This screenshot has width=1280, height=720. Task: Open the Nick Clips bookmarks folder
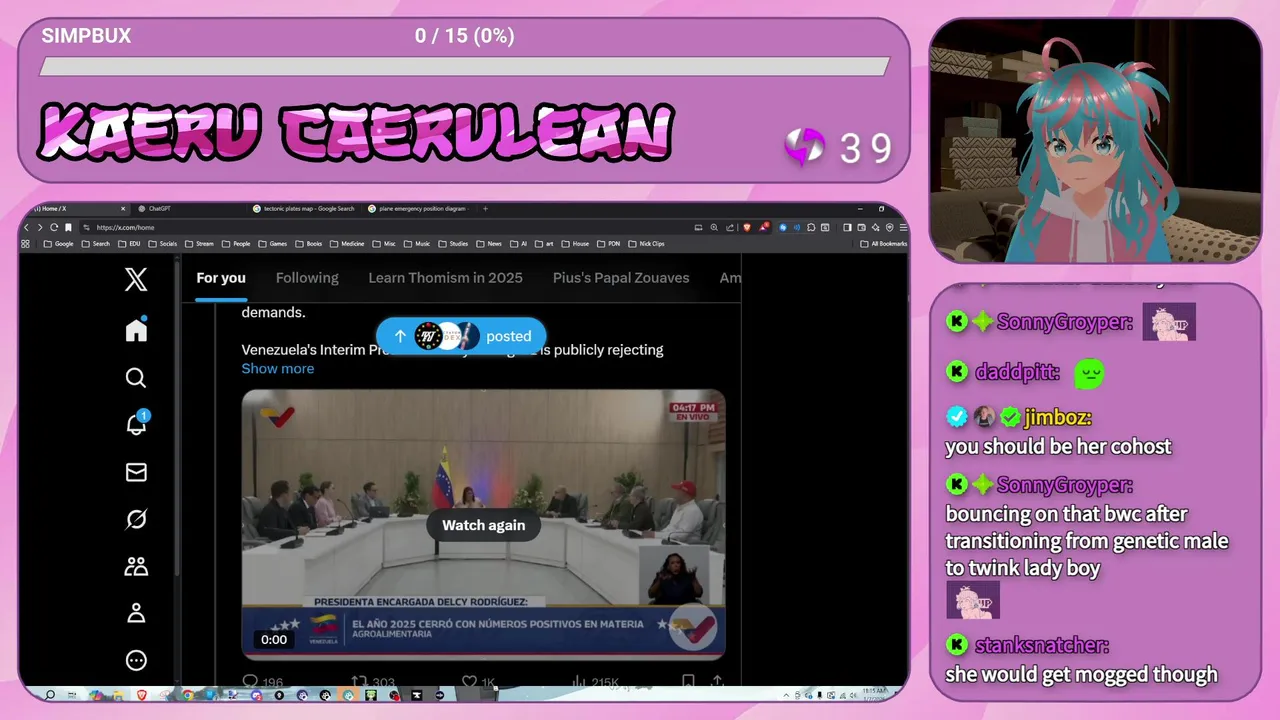point(646,243)
